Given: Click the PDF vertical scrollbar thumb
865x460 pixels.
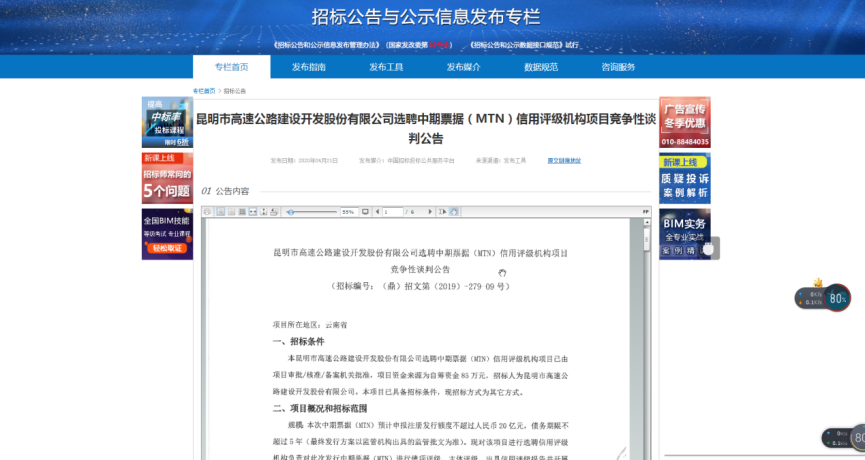Looking at the screenshot, I should pos(647,239).
